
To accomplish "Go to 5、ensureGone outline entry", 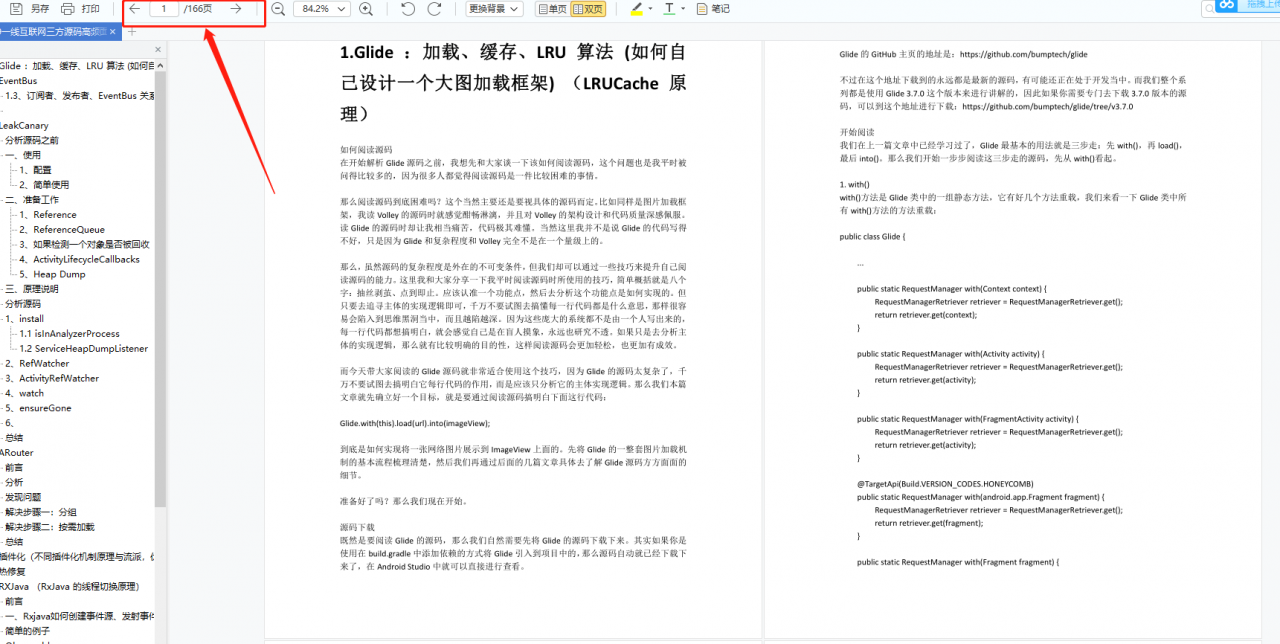I will (38, 408).
